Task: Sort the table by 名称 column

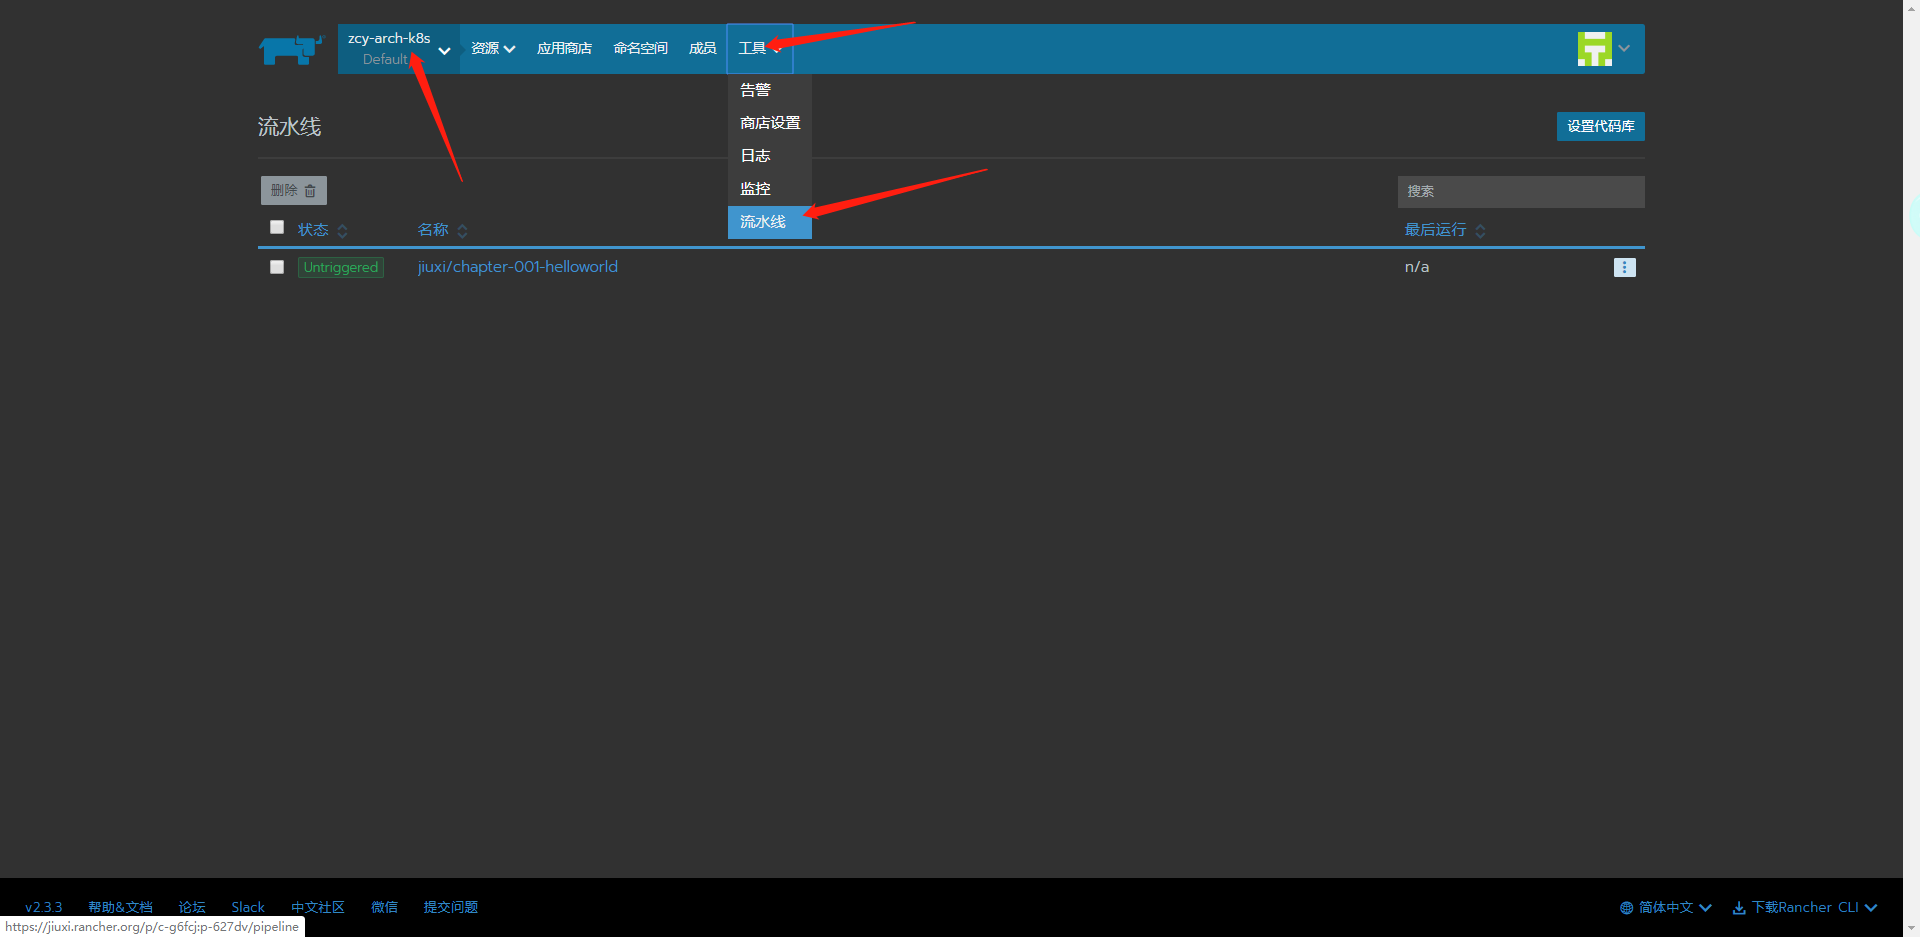Action: (442, 230)
